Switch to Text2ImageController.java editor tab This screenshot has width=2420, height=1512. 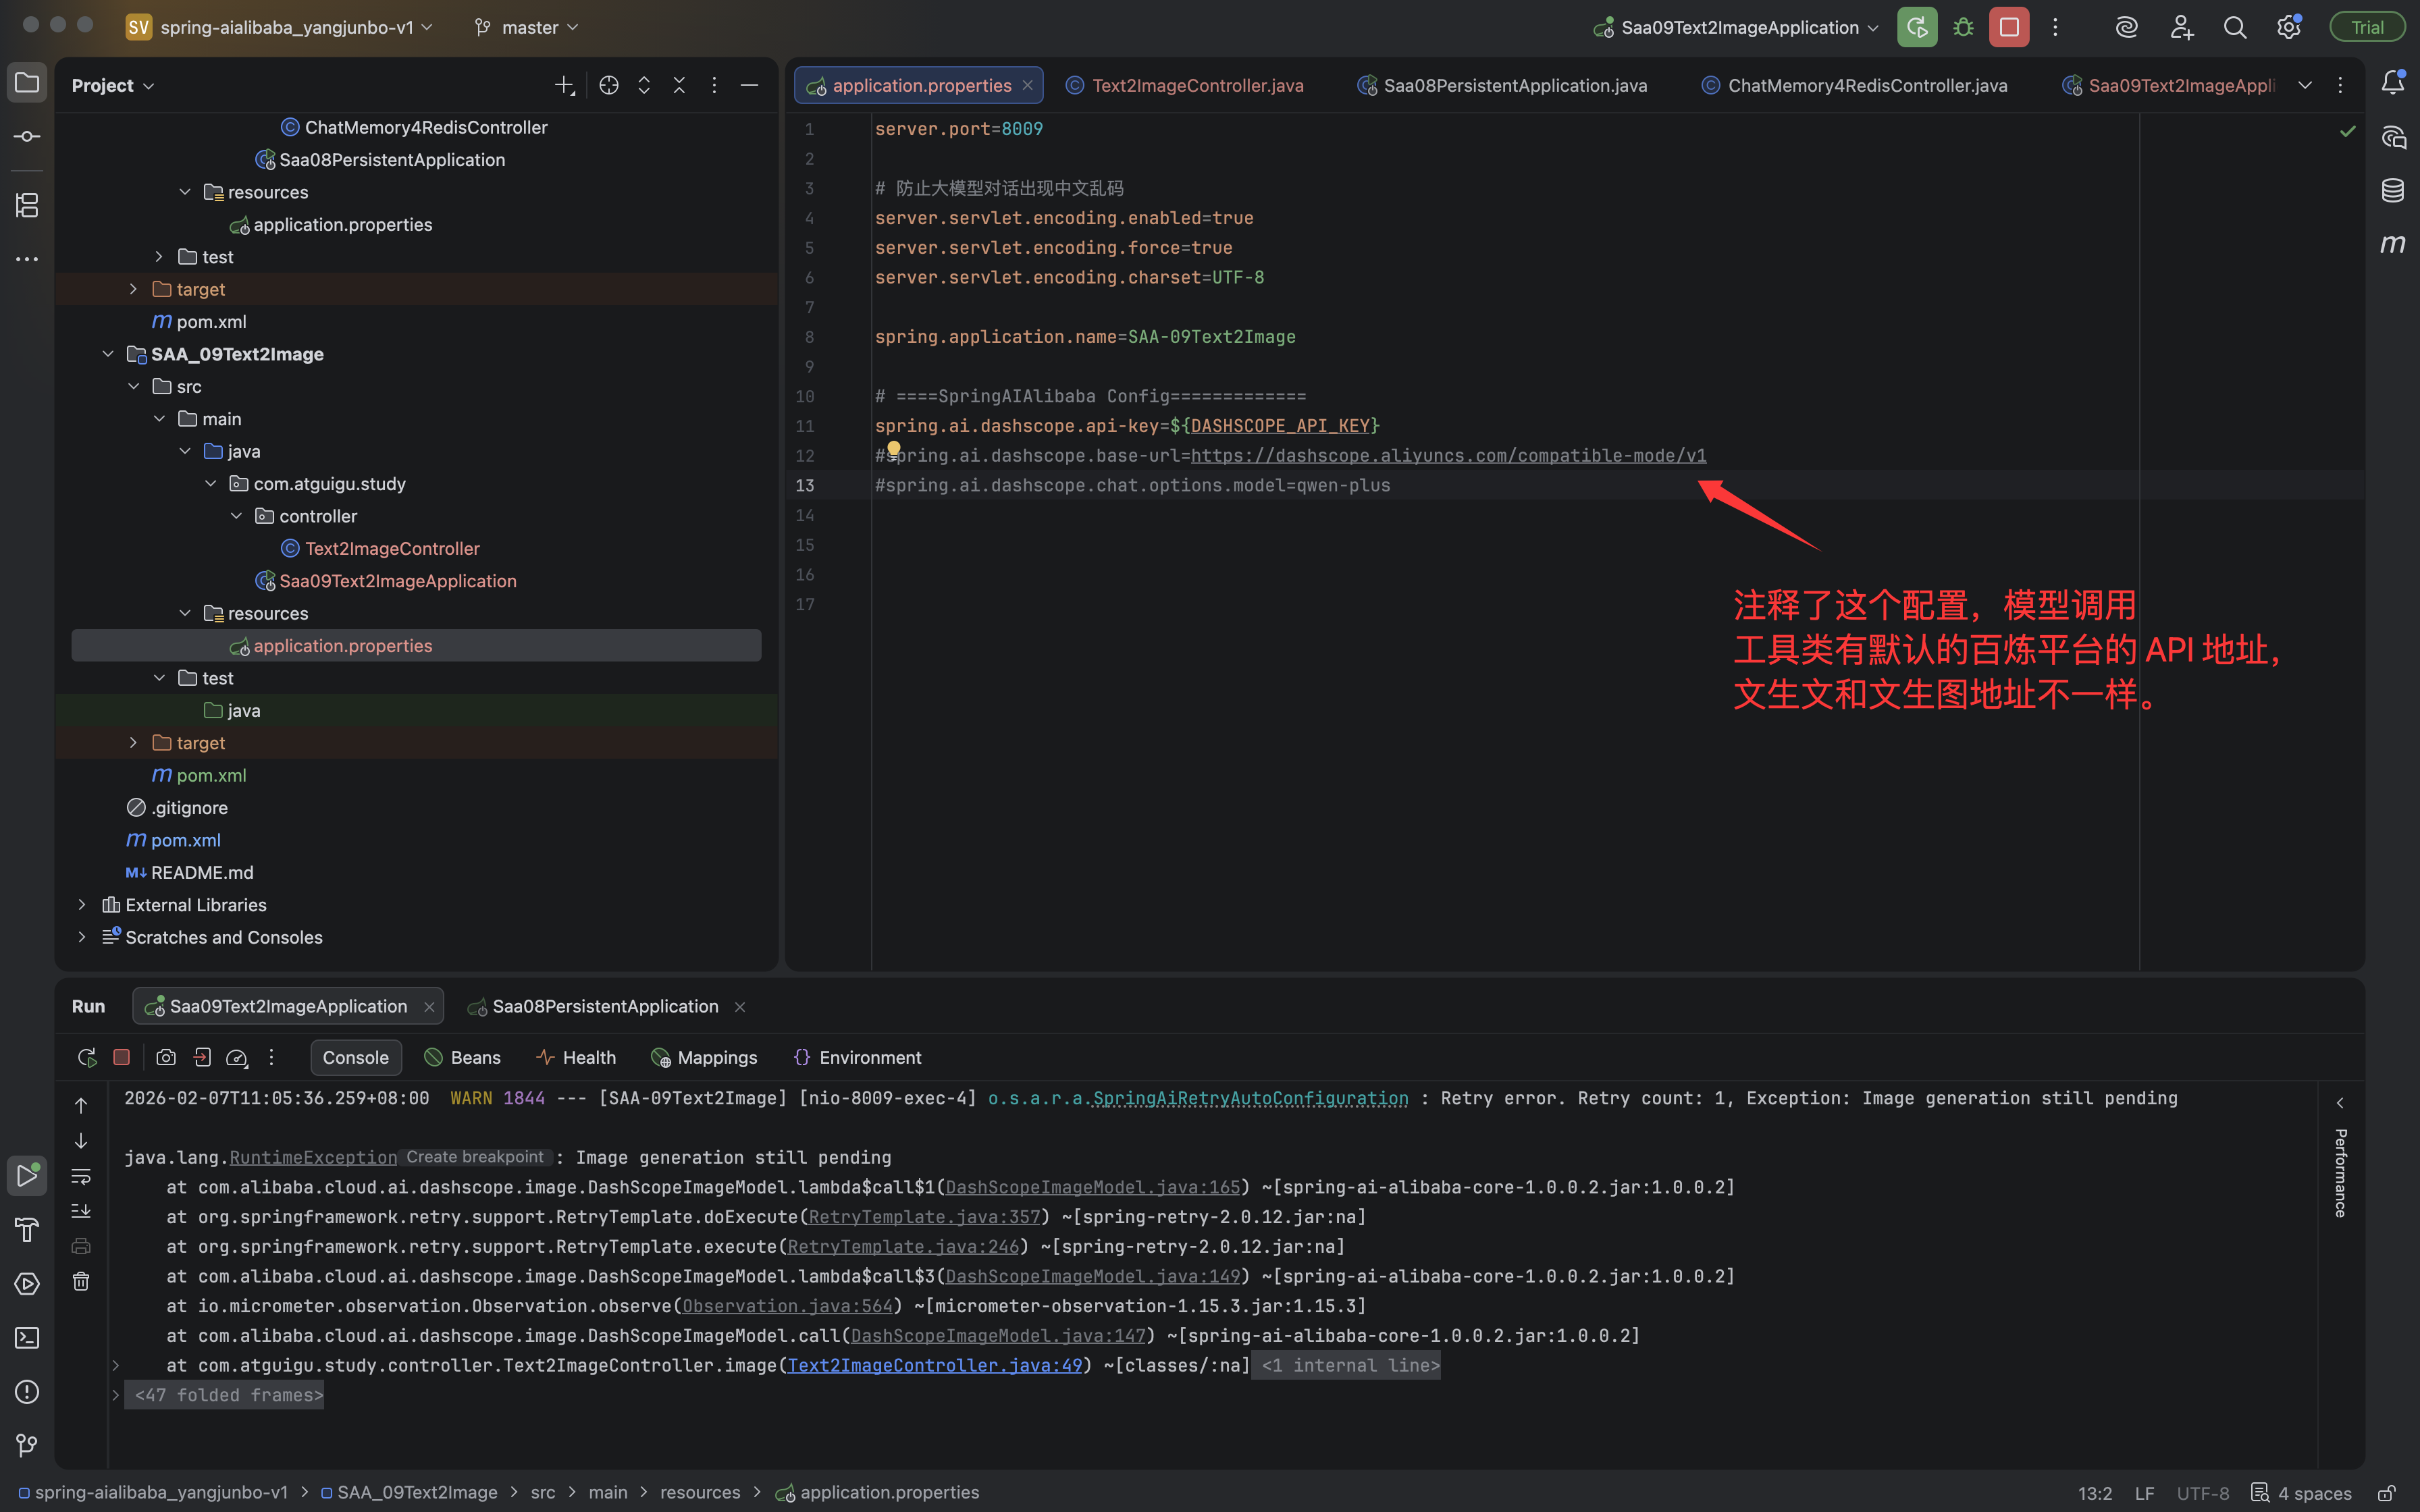[1197, 85]
